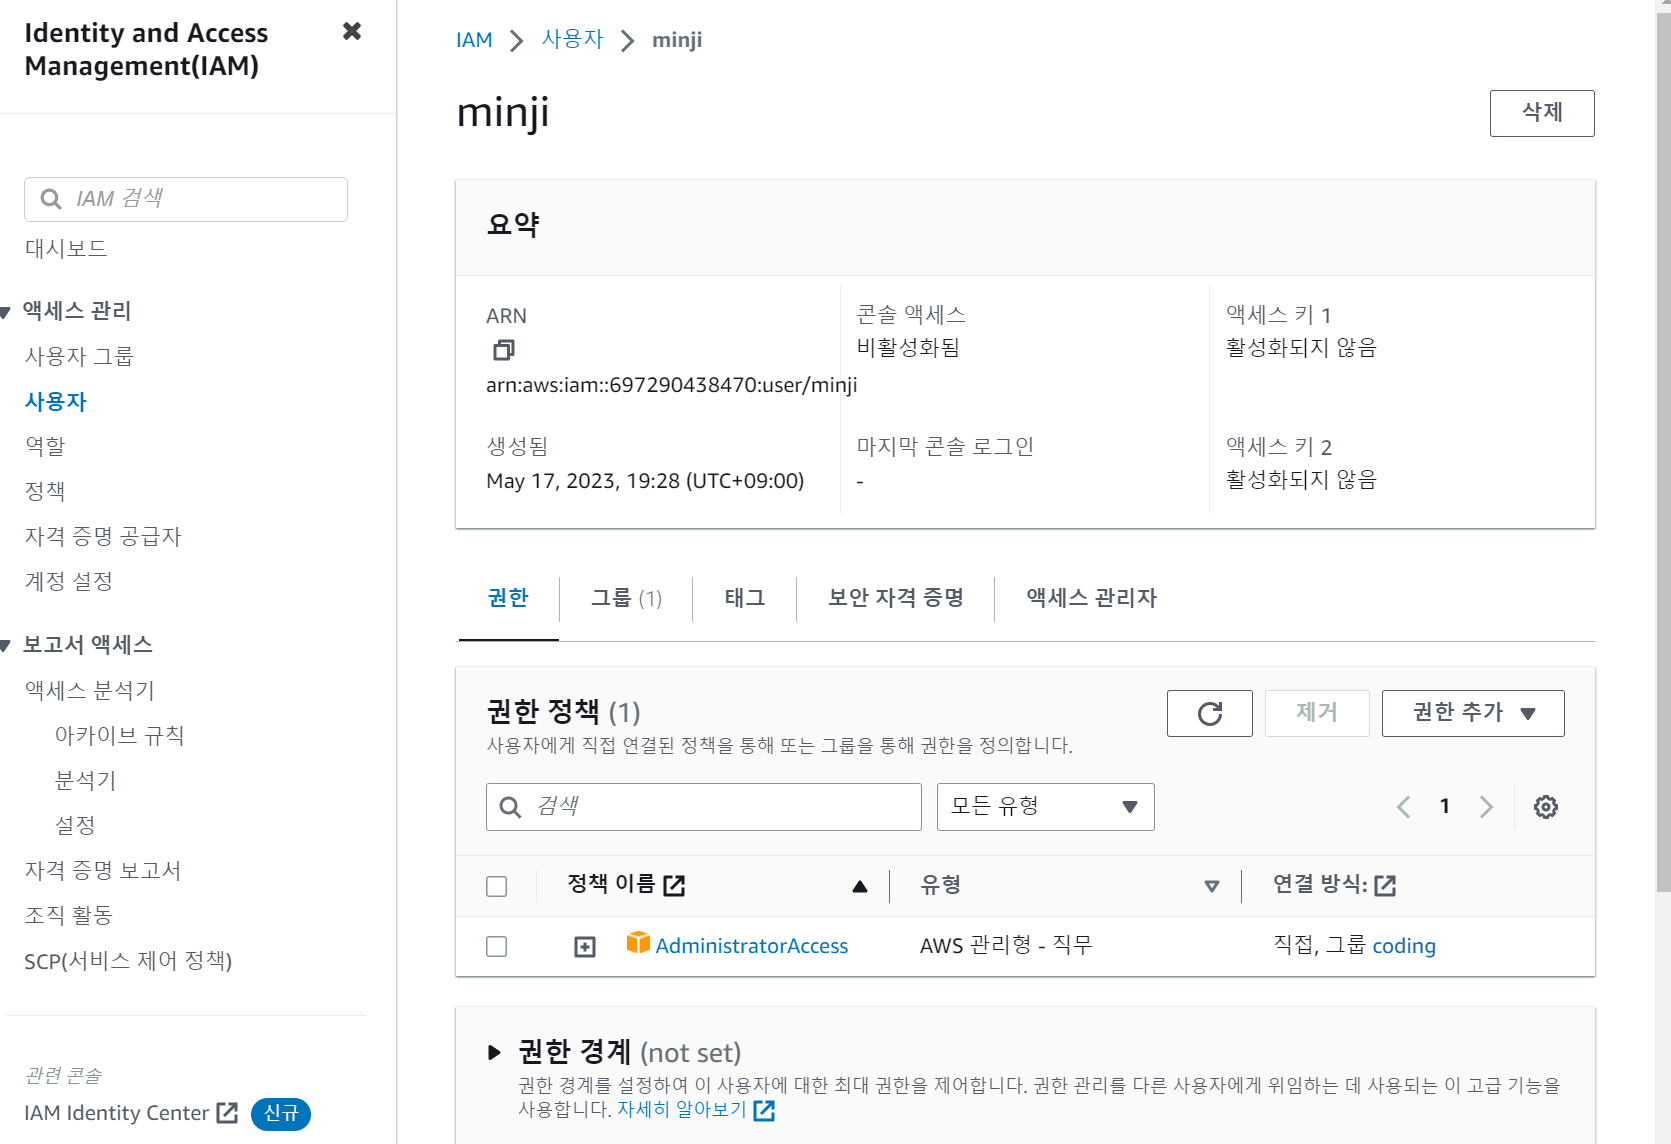
Task: Sort ascending by 정책 이름 arrow
Action: point(860,886)
